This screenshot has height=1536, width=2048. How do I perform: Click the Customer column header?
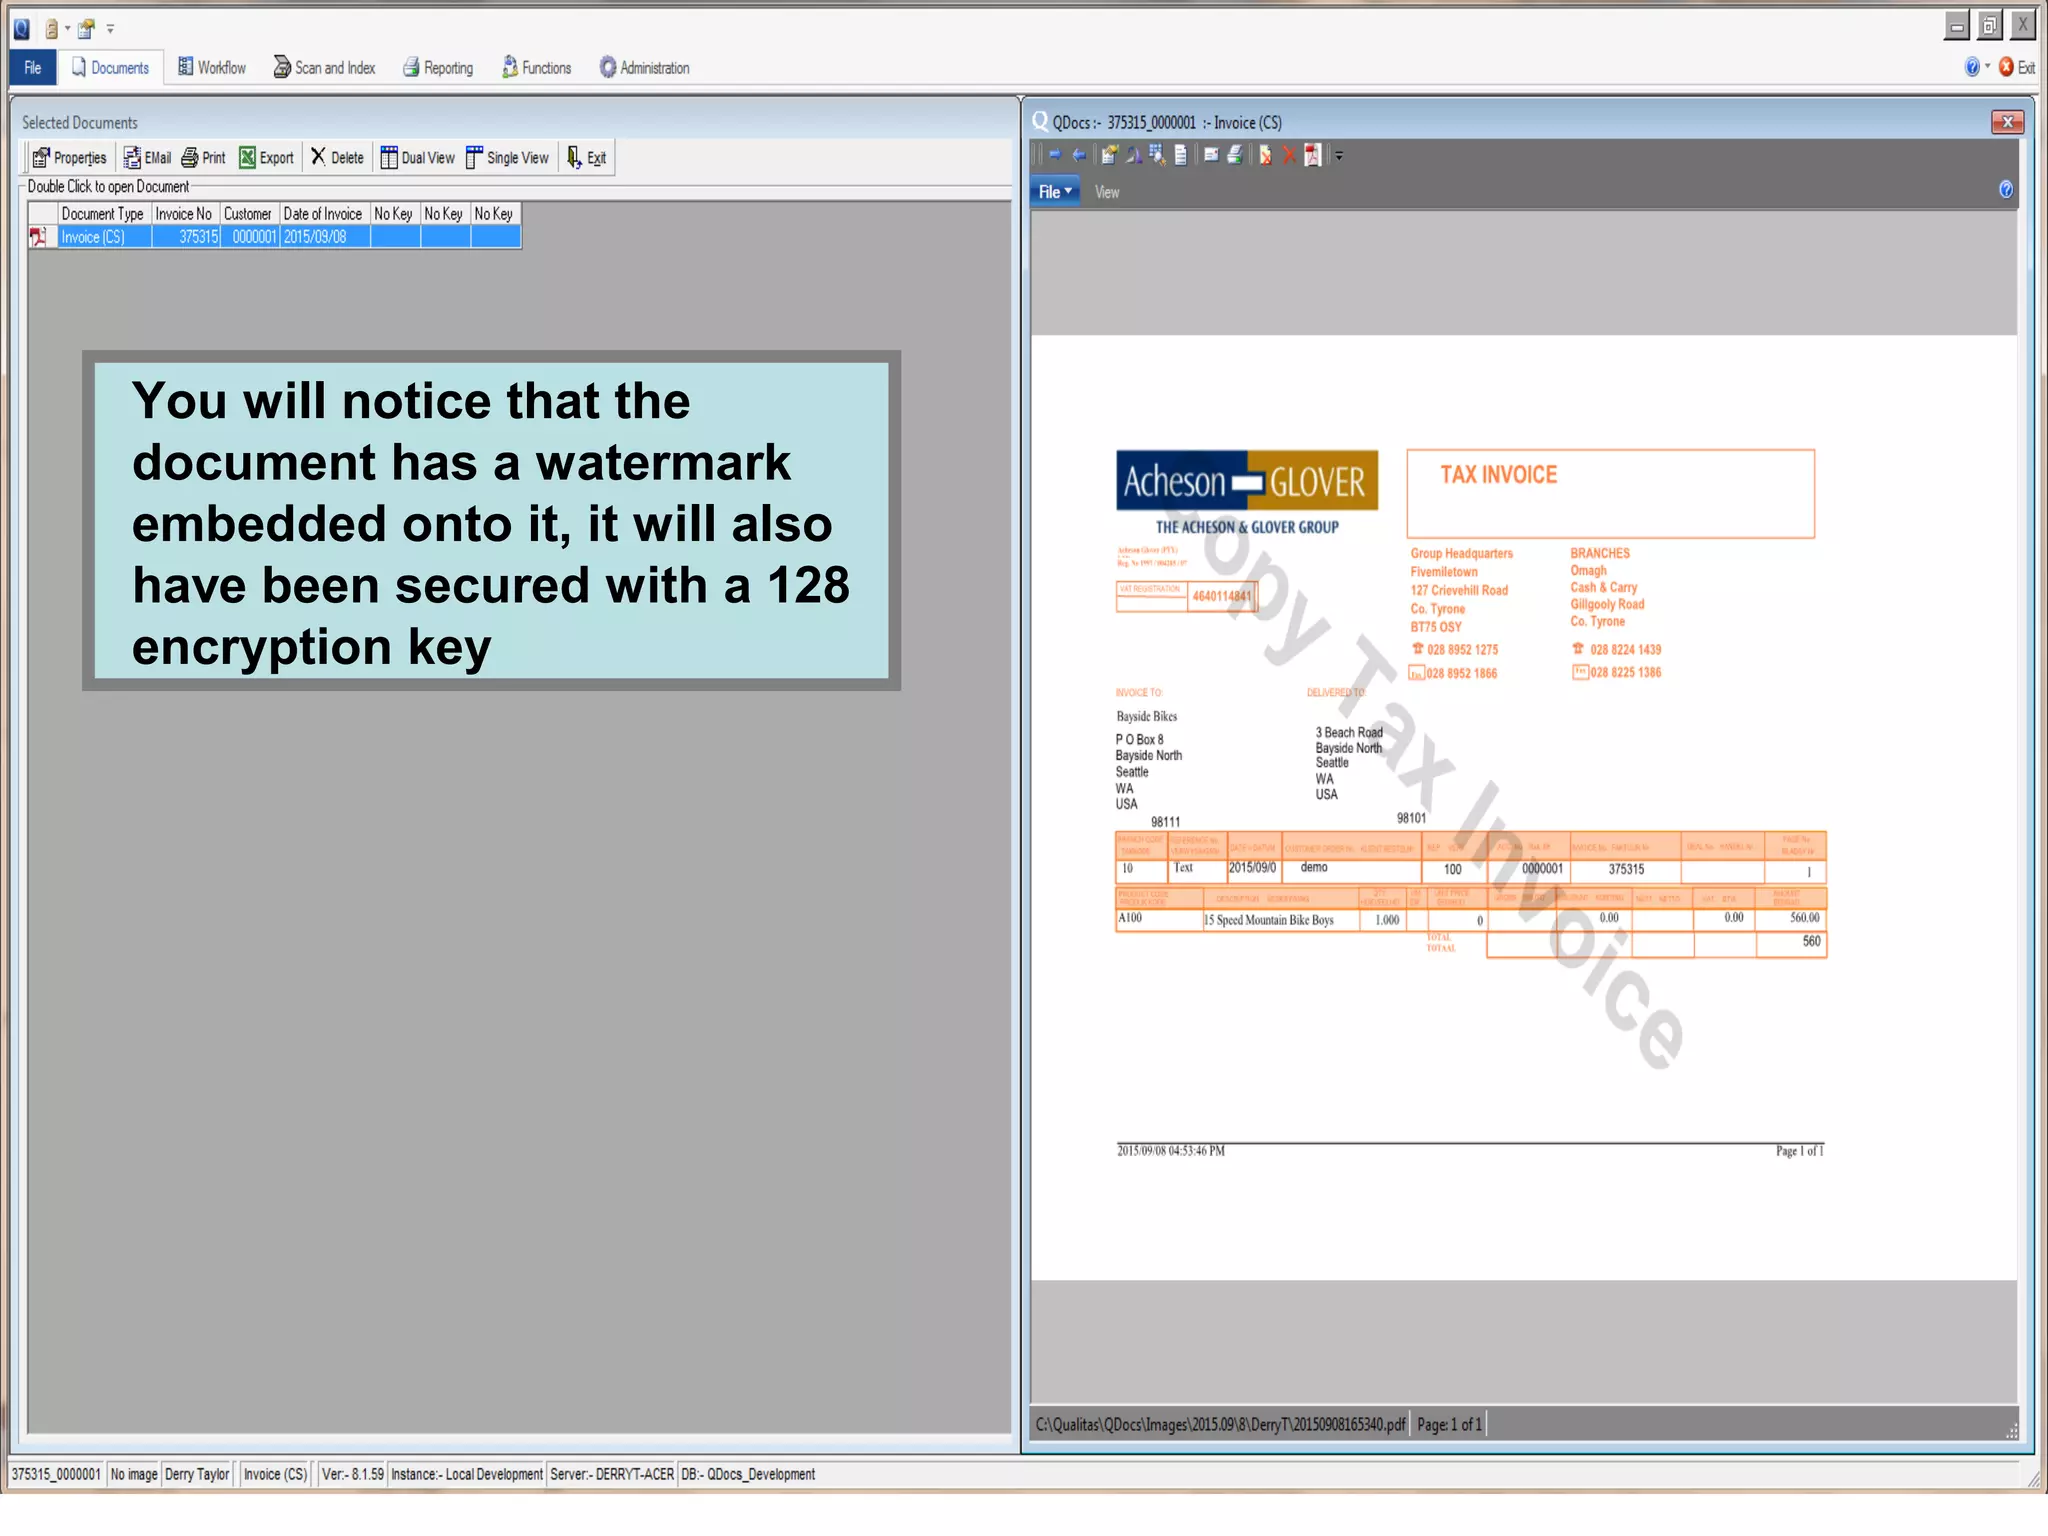tap(248, 214)
